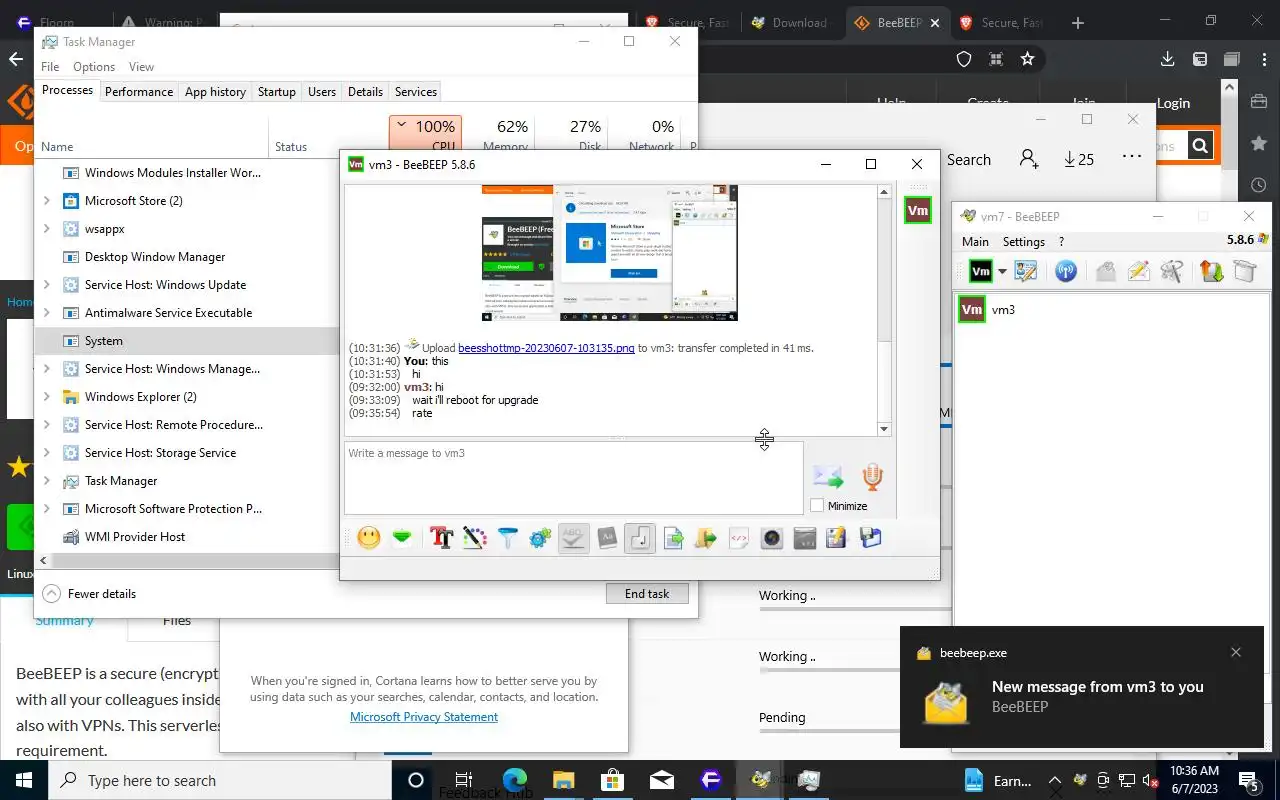Toggle spell checking ABC icon in chat

coord(573,538)
